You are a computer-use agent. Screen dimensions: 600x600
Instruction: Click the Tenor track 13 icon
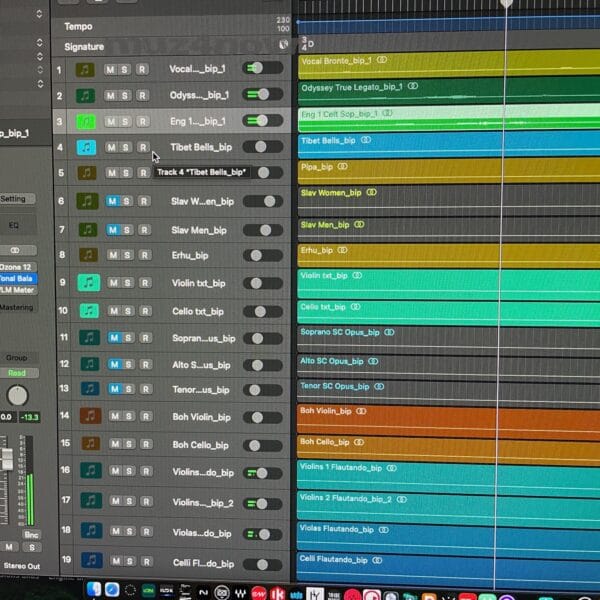coord(90,389)
